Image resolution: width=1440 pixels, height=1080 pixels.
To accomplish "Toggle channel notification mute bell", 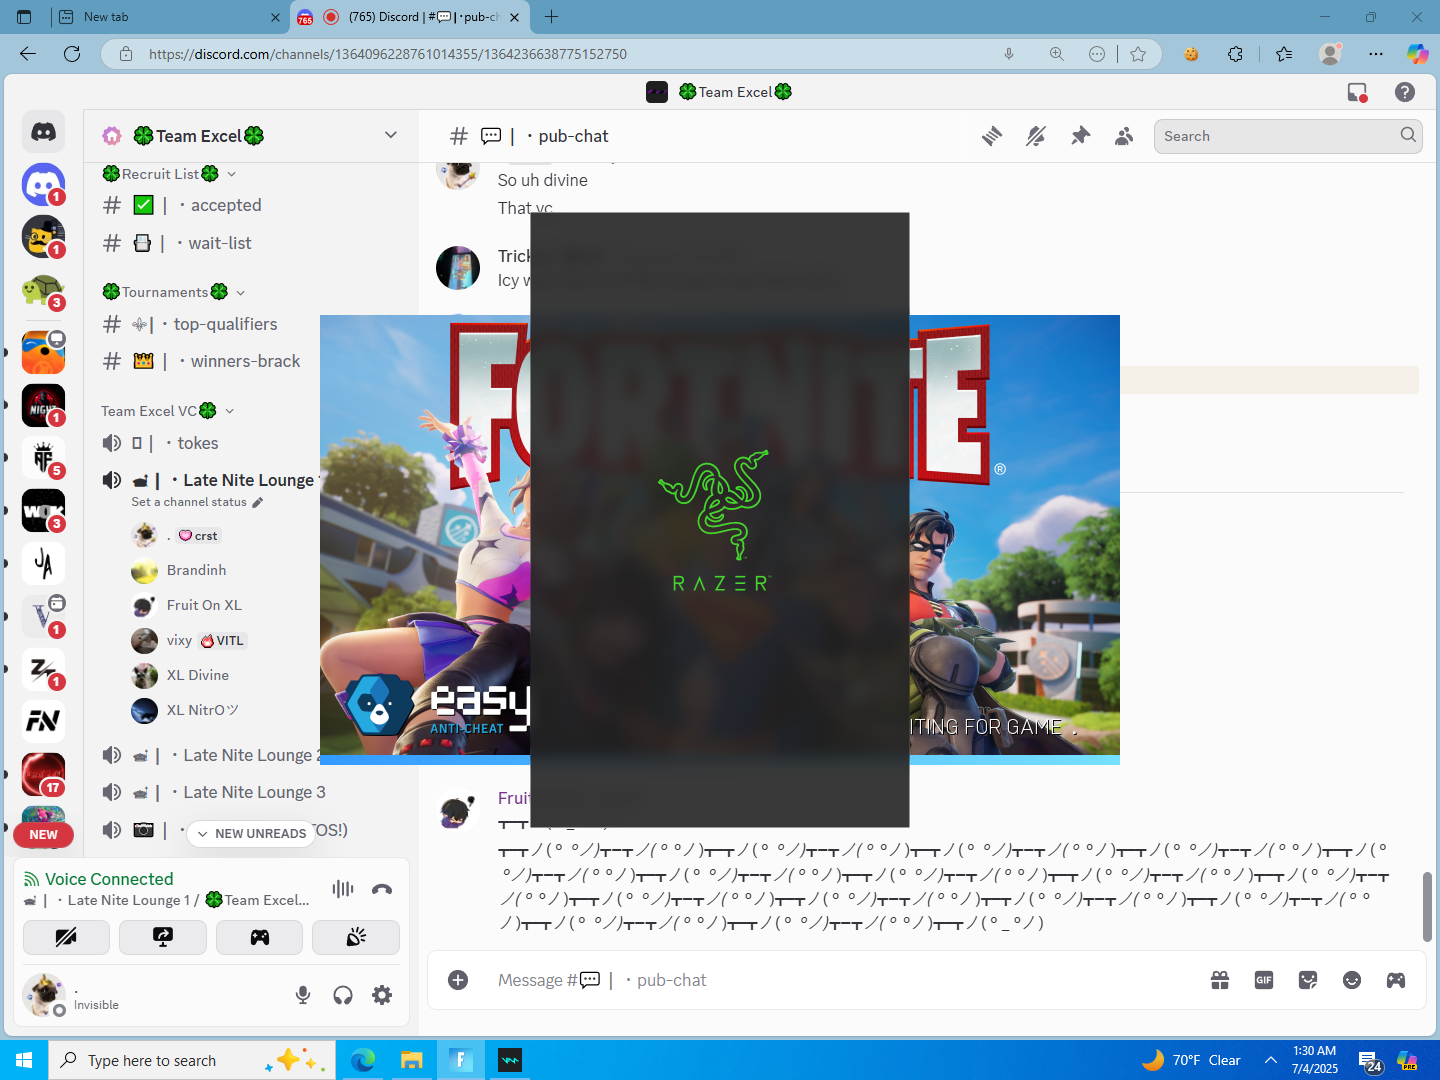I will 1036,136.
